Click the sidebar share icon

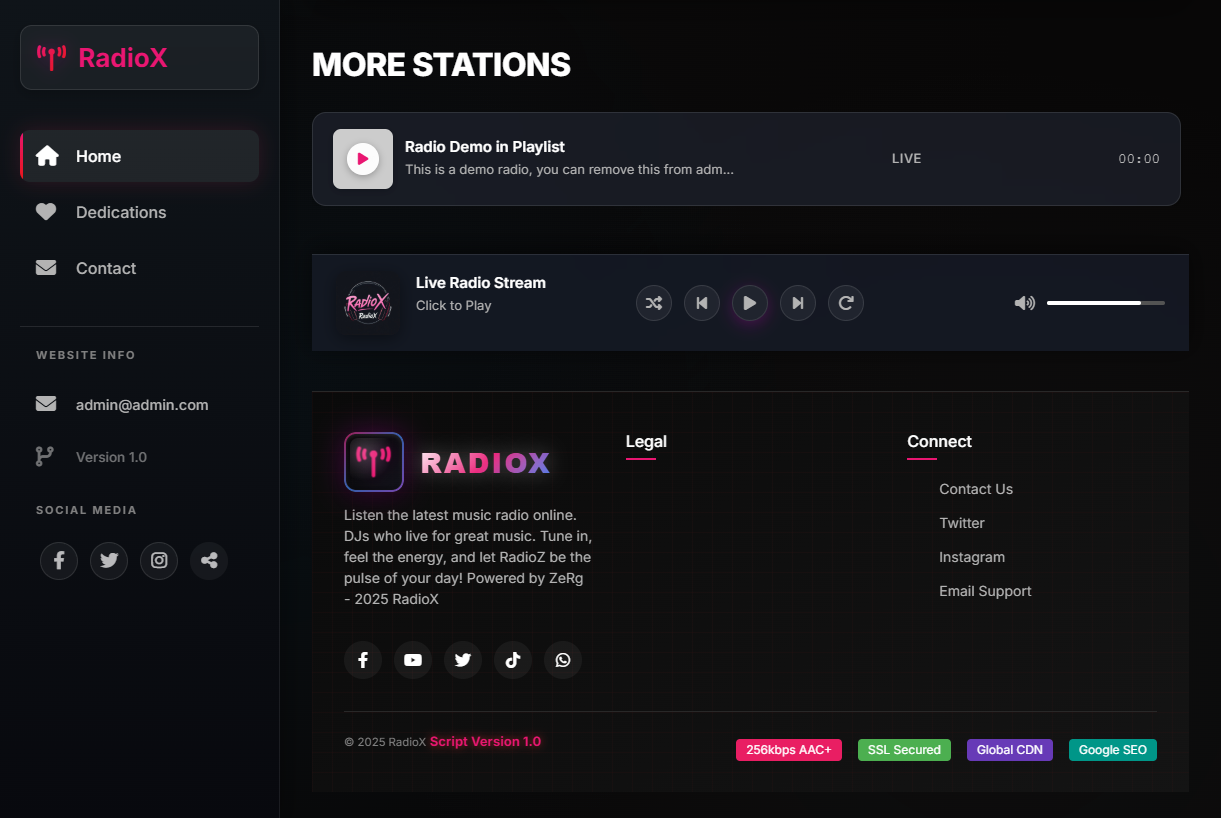[209, 561]
